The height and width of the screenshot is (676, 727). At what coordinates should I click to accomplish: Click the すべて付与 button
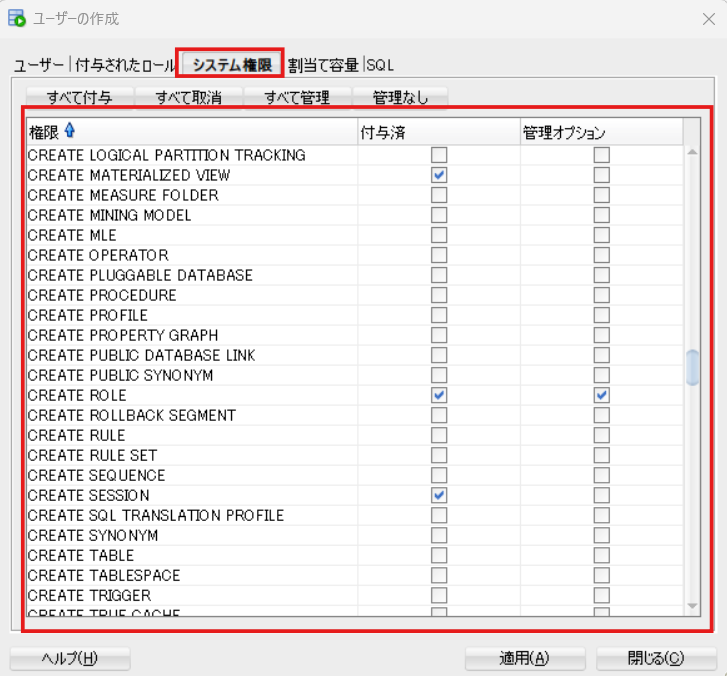[80, 97]
